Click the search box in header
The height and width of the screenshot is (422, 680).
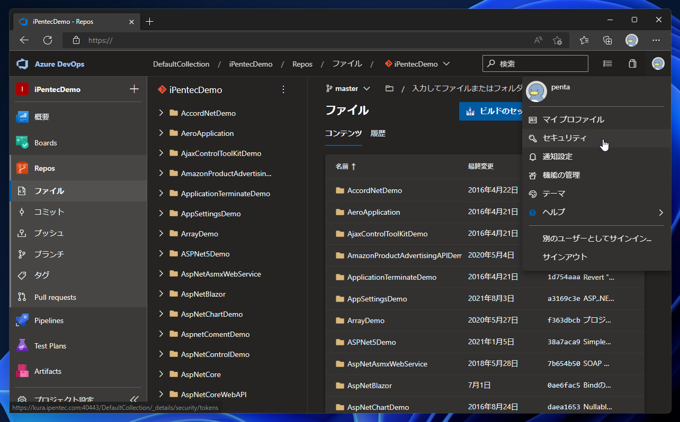tap(535, 64)
